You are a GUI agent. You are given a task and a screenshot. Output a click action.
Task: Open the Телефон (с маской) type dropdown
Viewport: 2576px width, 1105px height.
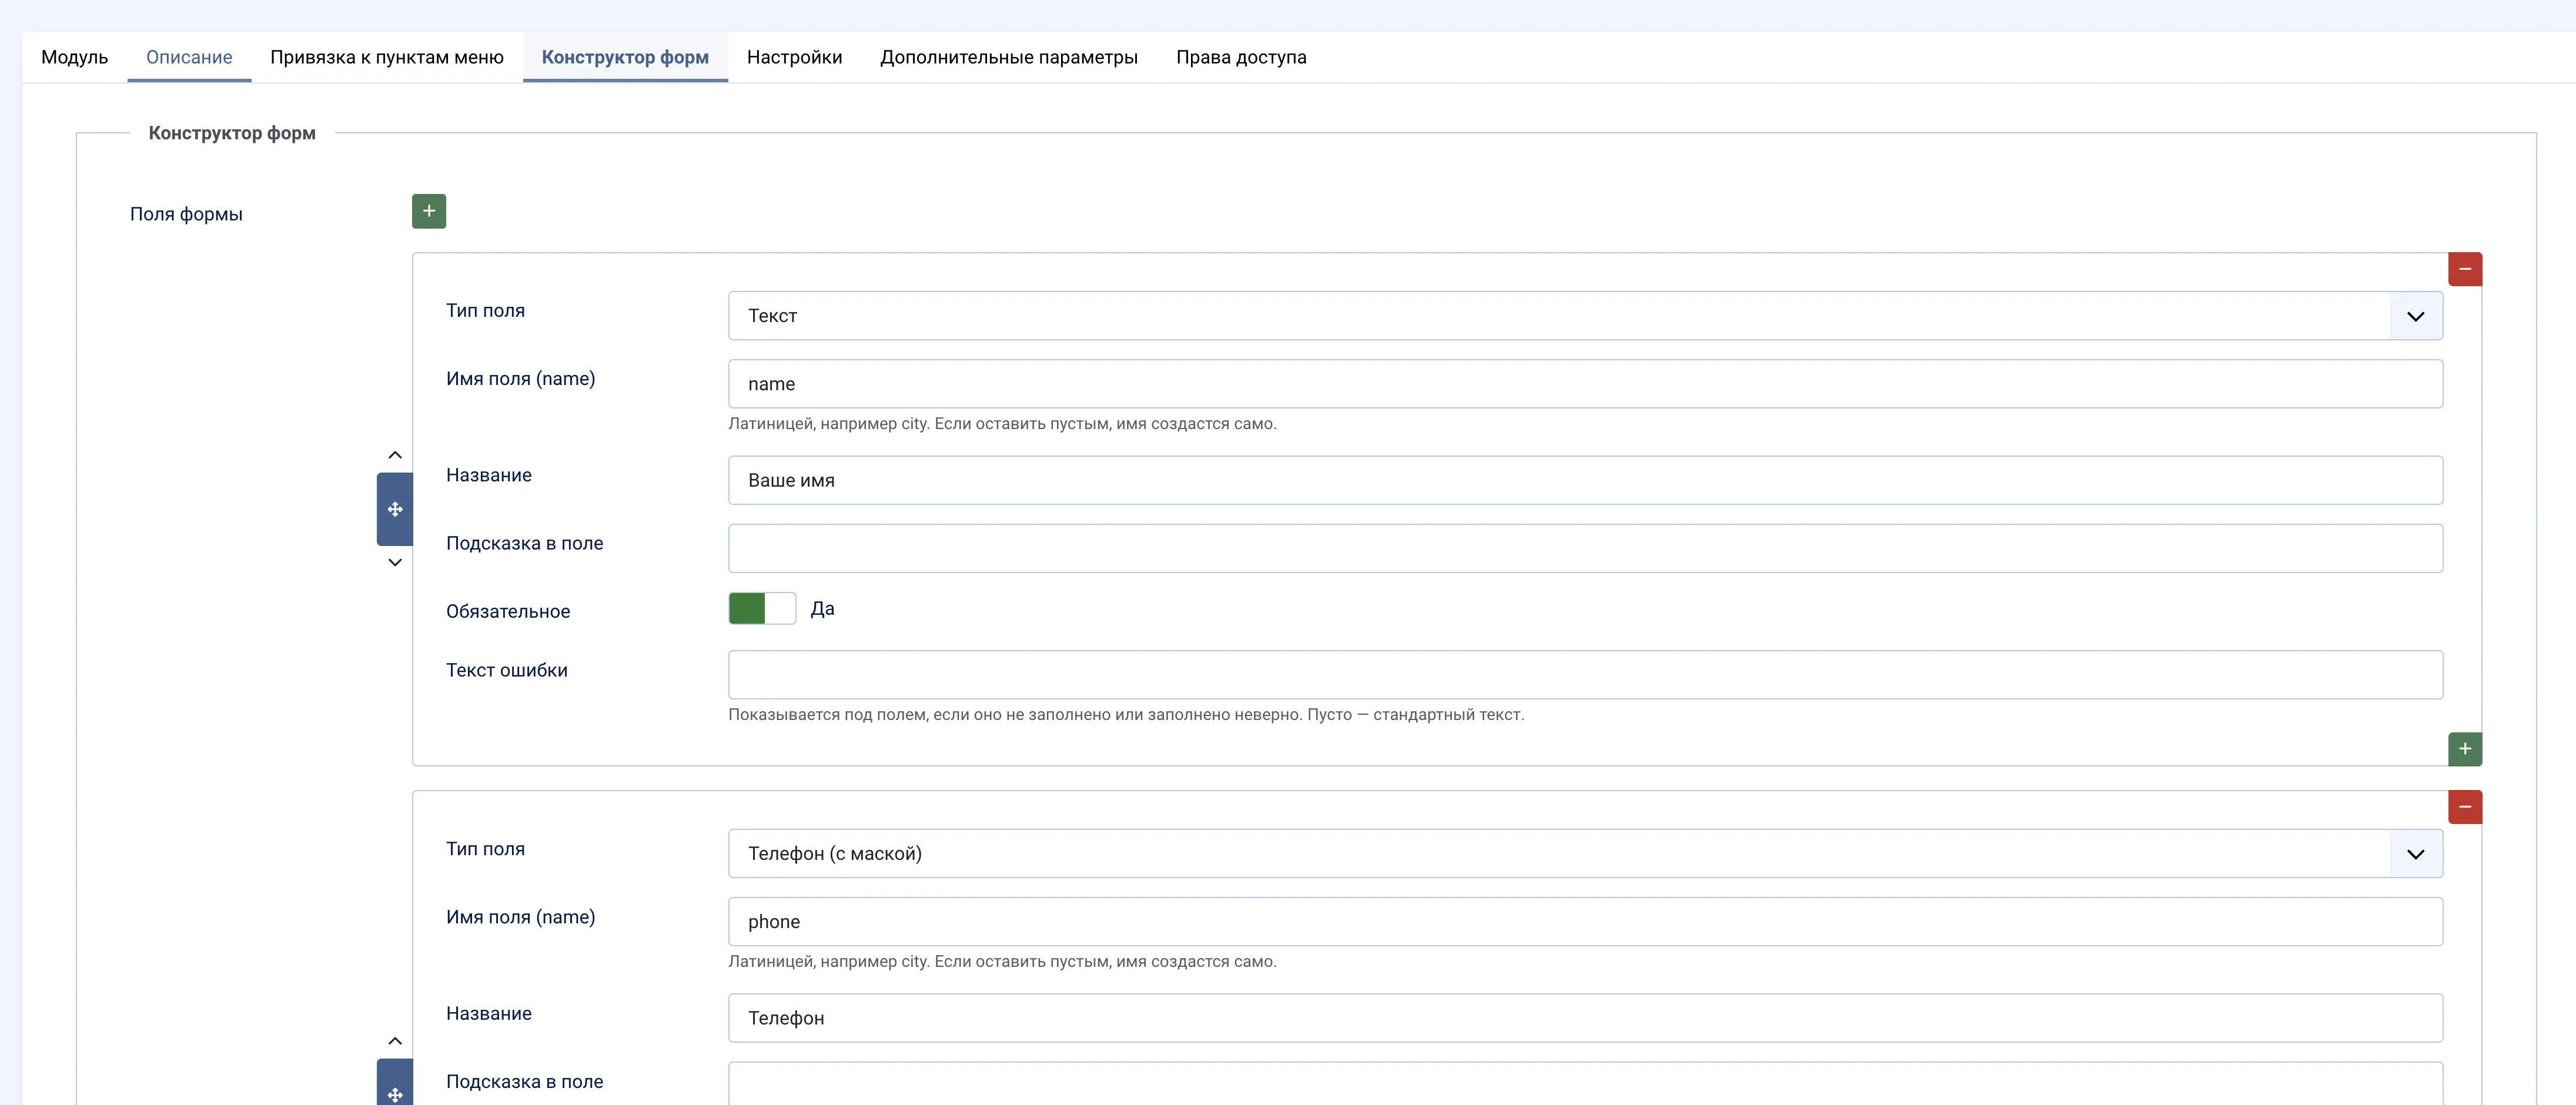(x=1585, y=854)
